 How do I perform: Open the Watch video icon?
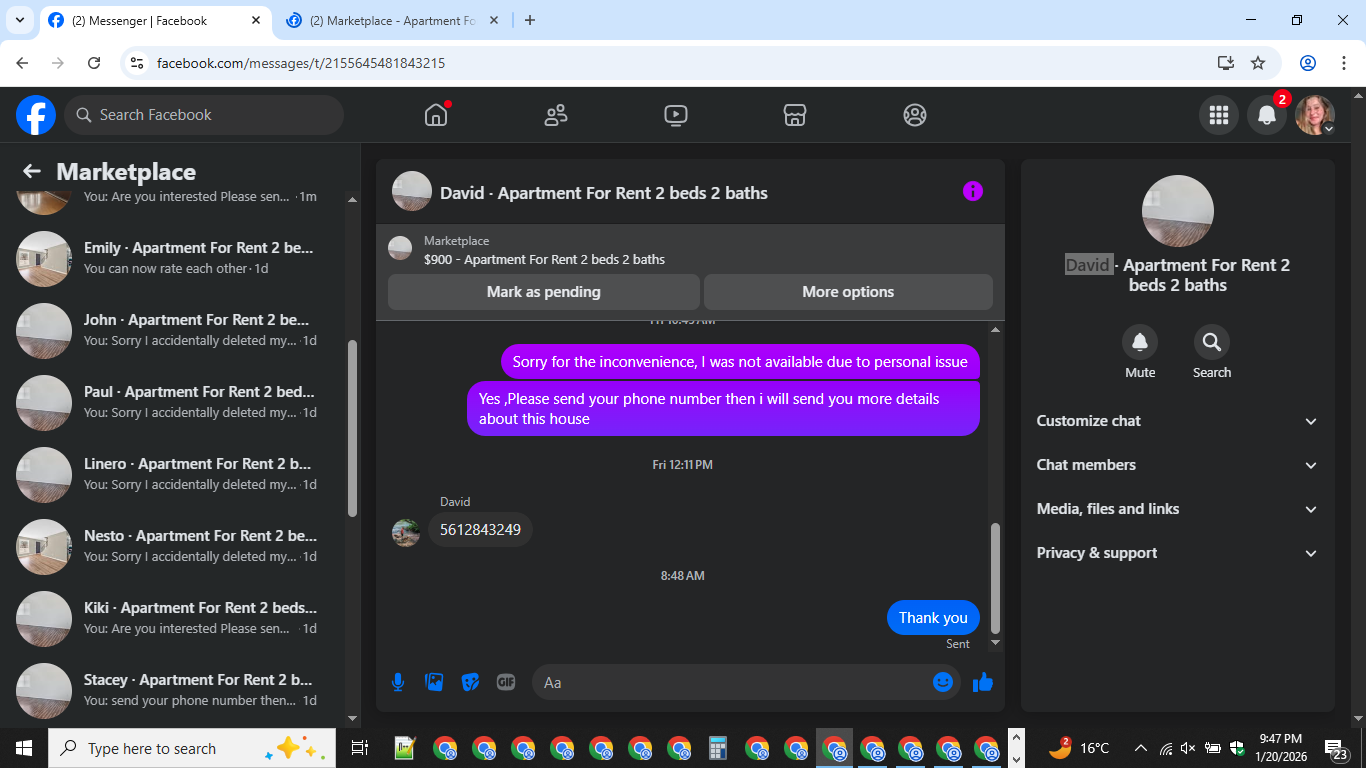[x=676, y=115]
